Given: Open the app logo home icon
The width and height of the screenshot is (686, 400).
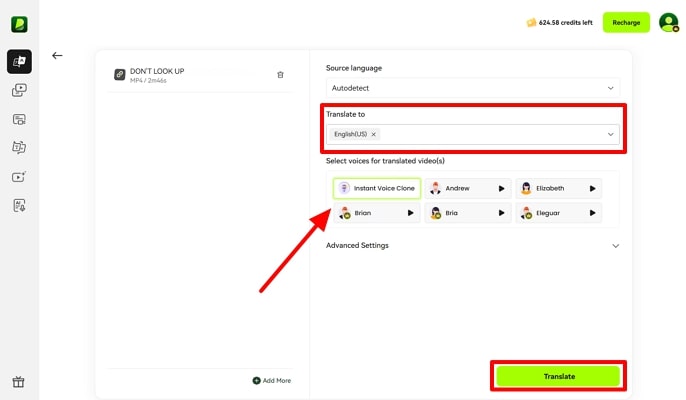Looking at the screenshot, I should coord(19,24).
